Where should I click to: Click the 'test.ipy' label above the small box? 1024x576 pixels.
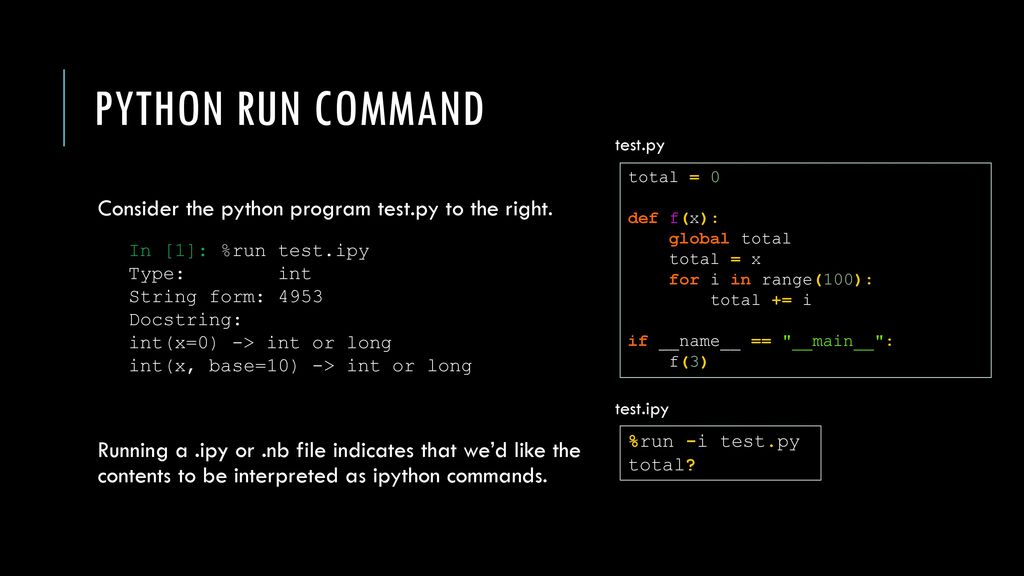(x=642, y=409)
